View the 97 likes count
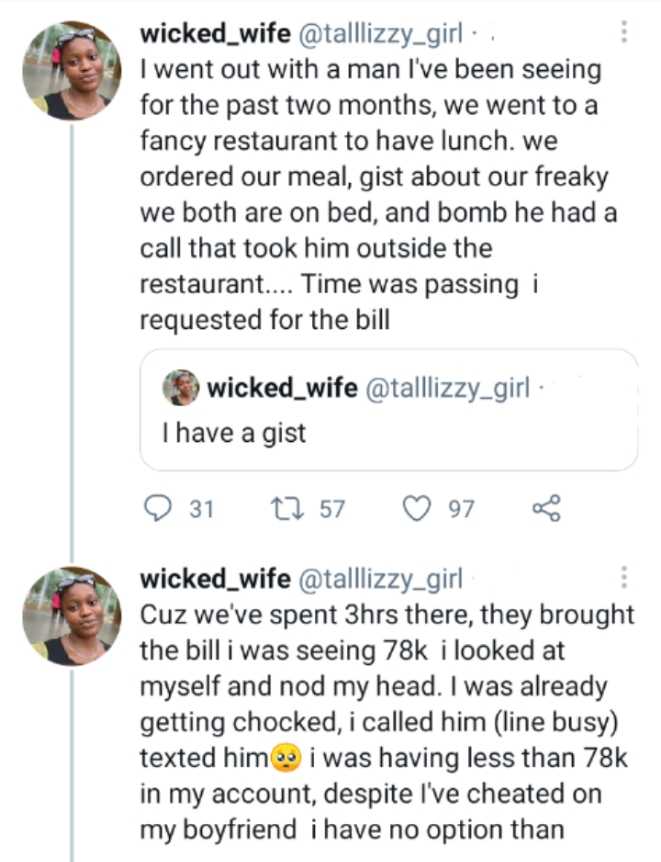The height and width of the screenshot is (862, 661). point(460,509)
